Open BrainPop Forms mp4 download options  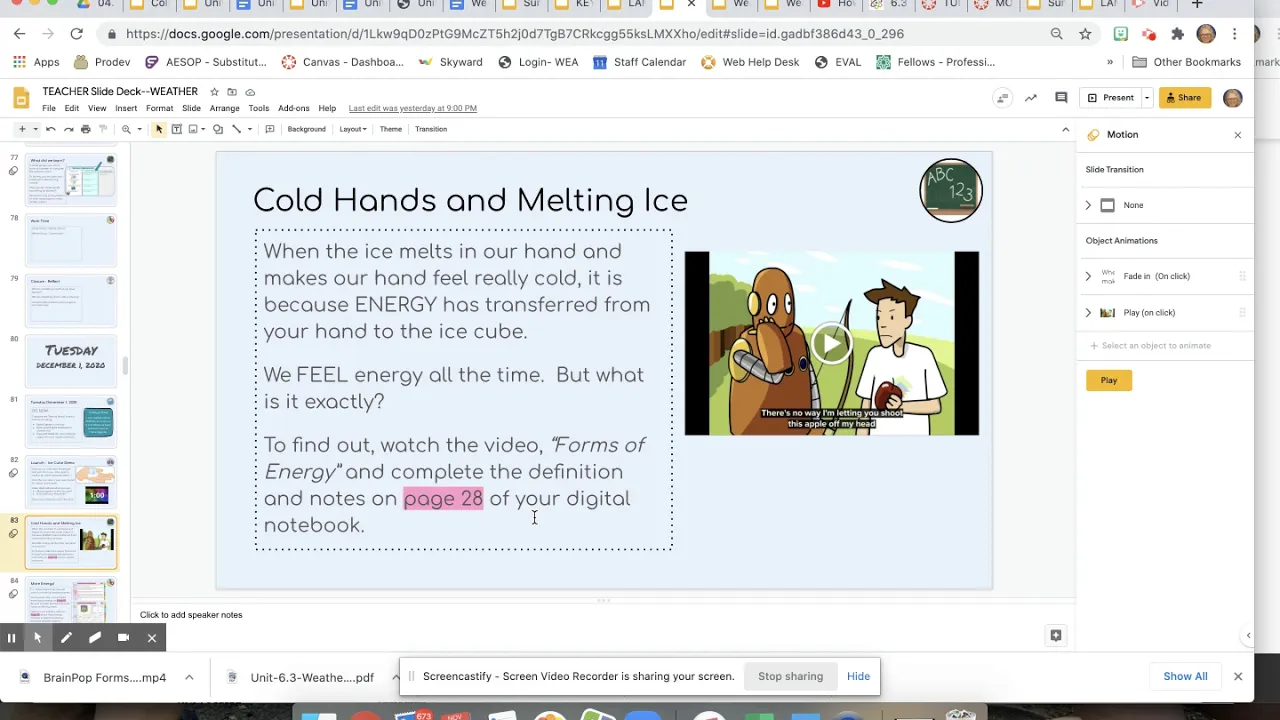pyautogui.click(x=189, y=677)
